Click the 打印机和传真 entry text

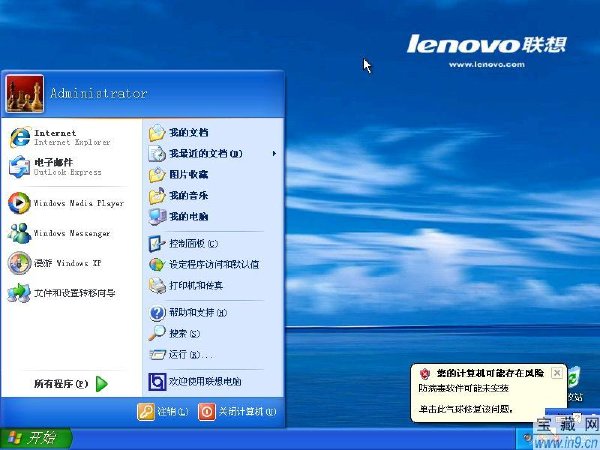coord(196,285)
